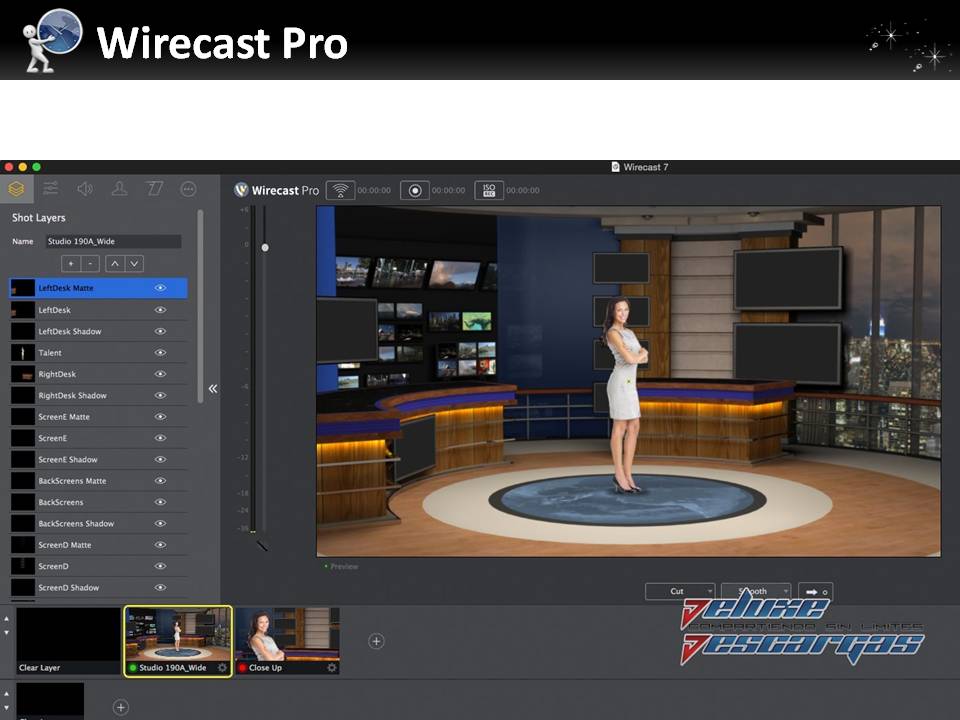Click the stream timer next to broadcast button
The width and height of the screenshot is (960, 720).
pyautogui.click(x=374, y=190)
